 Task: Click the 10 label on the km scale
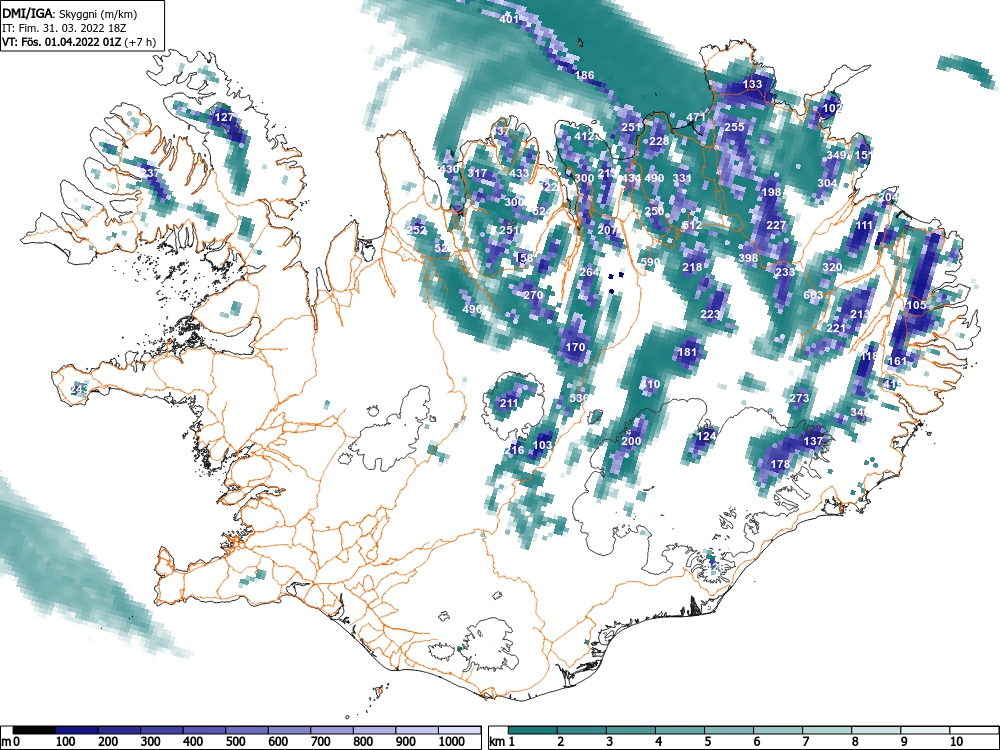956,742
